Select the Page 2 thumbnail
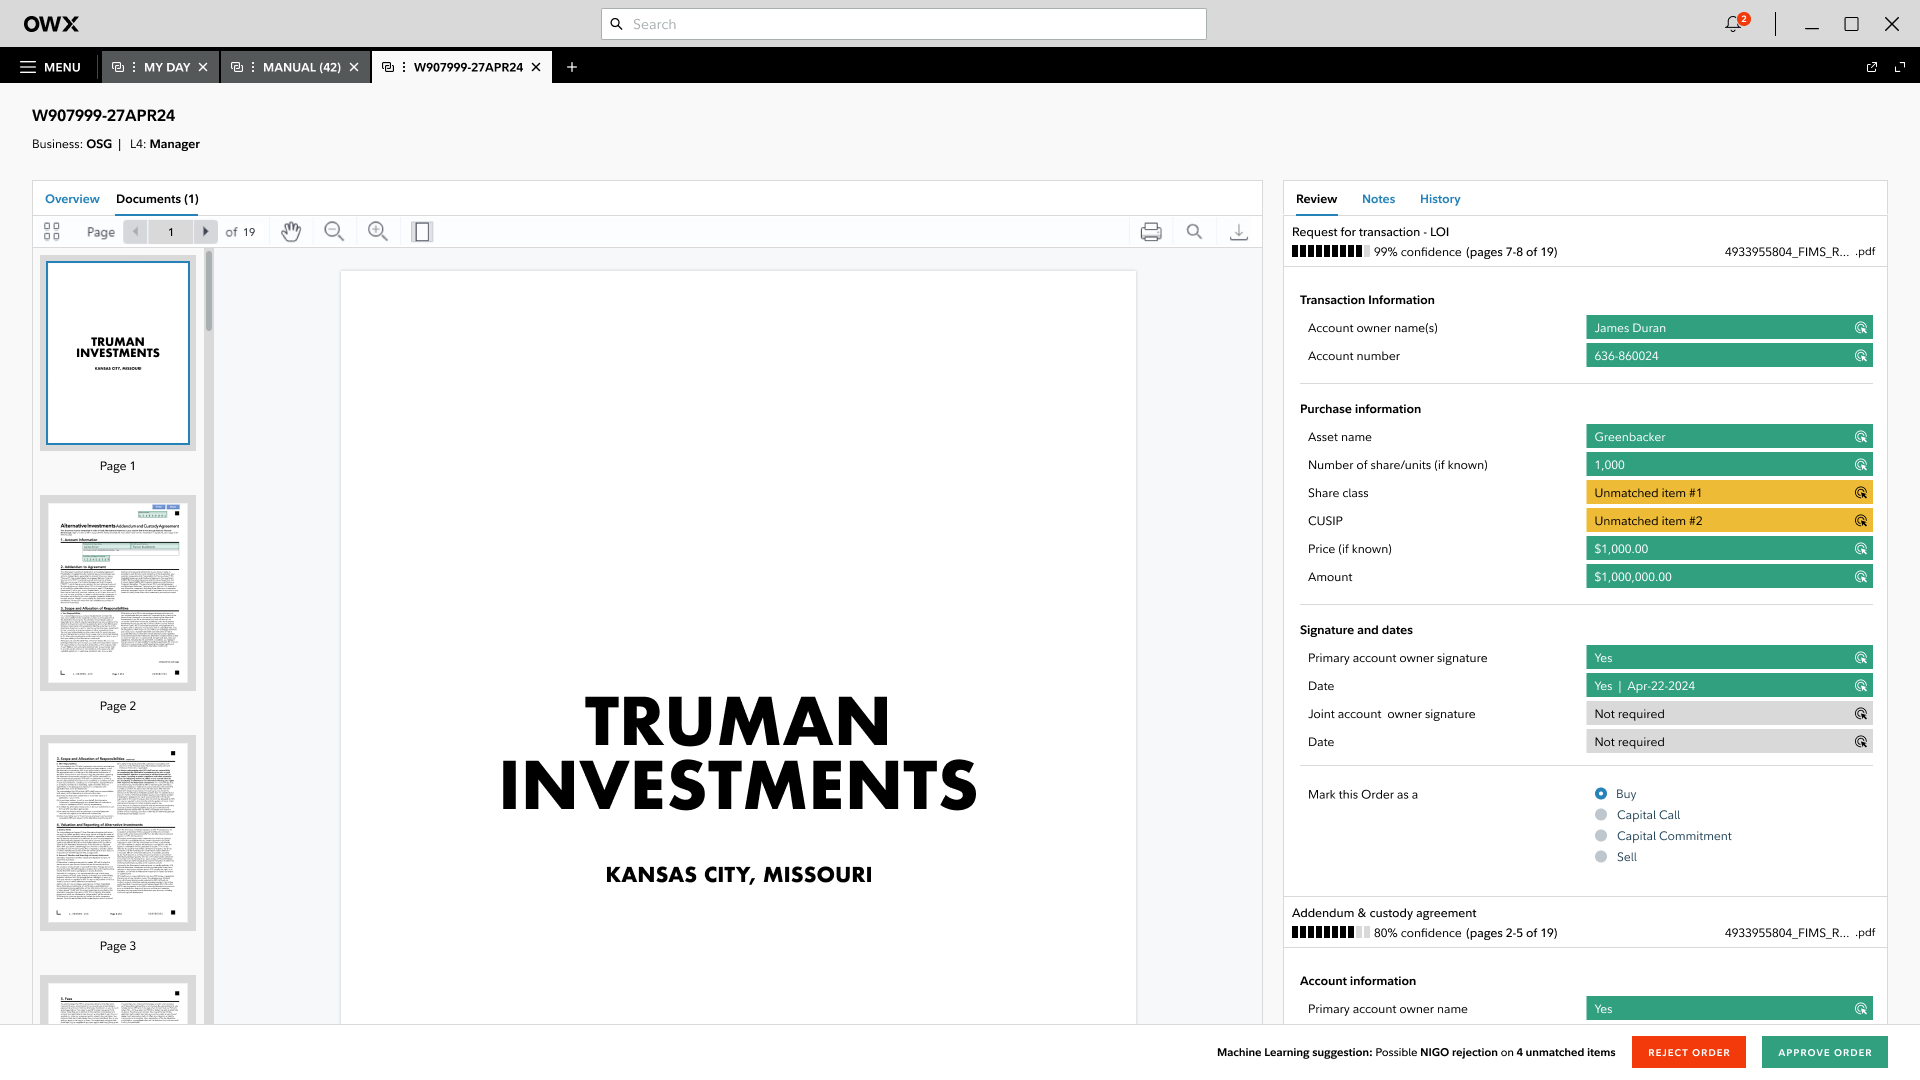Image resolution: width=1920 pixels, height=1080 pixels. point(118,593)
